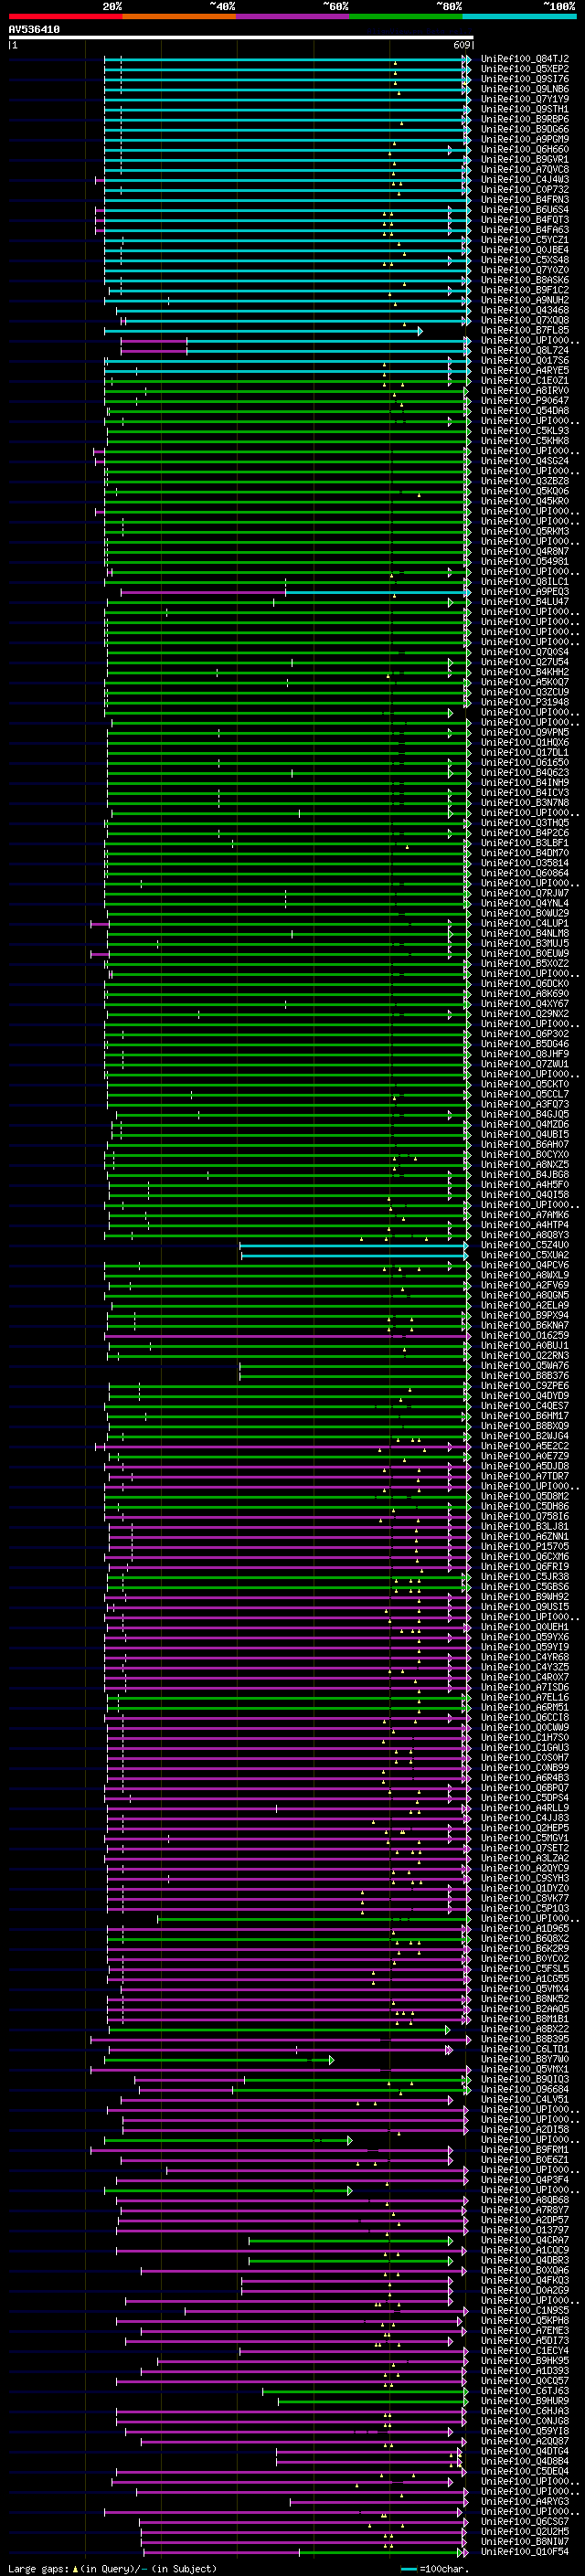Image resolution: width=585 pixels, height=2576 pixels.
Task: Open the UniRef100_P15705 hit
Action: pos(525,1547)
